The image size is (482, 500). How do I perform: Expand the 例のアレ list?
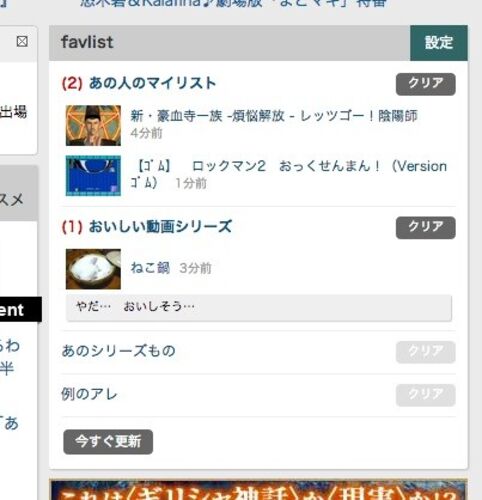coord(90,394)
